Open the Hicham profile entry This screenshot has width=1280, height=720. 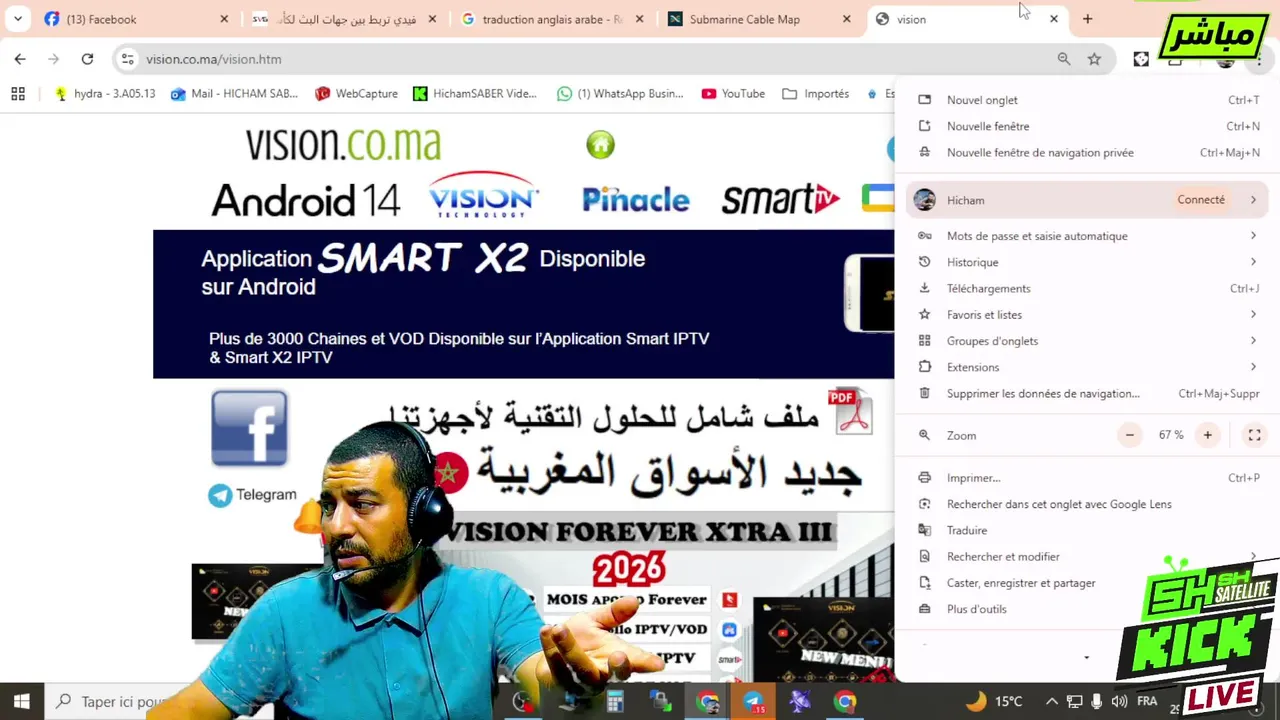[x=1087, y=200]
